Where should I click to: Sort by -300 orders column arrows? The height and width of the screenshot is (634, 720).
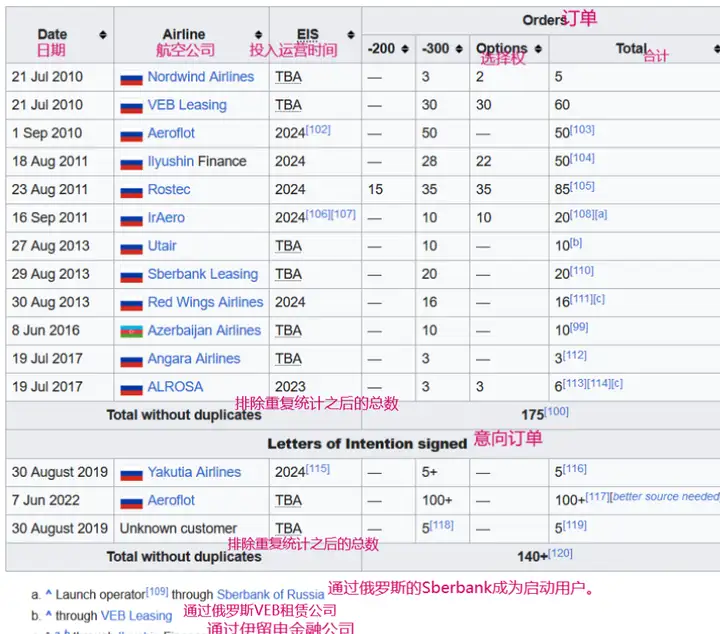point(459,49)
